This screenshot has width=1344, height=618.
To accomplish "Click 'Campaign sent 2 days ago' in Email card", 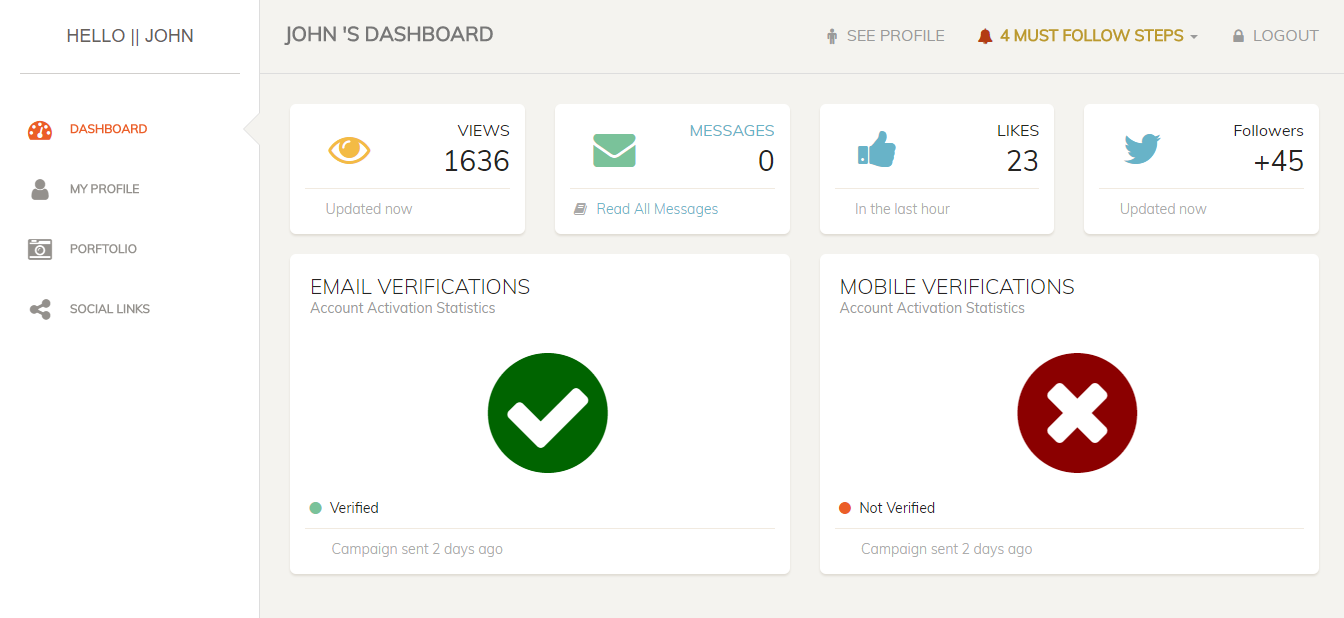I will [417, 549].
